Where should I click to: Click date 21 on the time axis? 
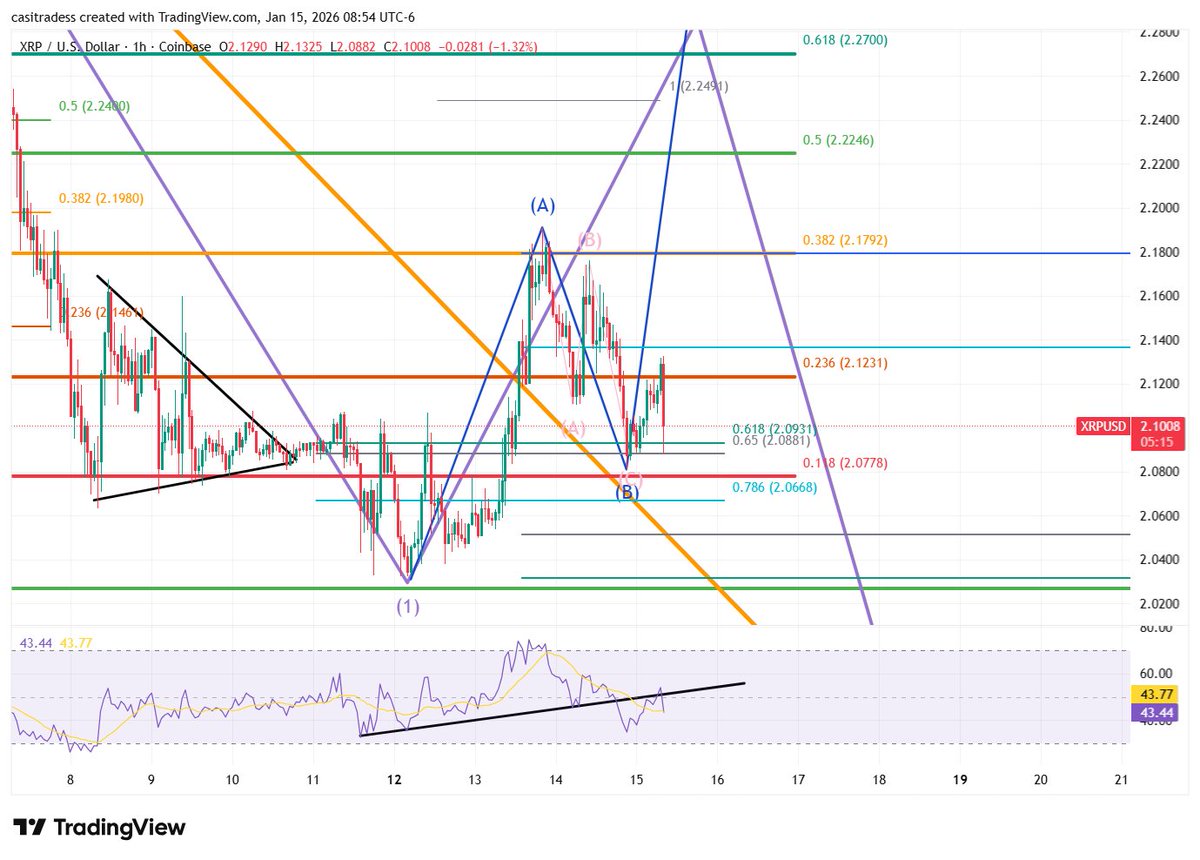pyautogui.click(x=1121, y=779)
